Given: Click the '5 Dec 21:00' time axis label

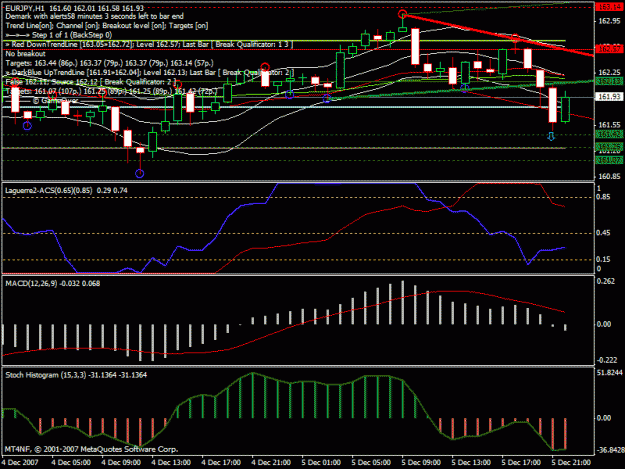Looking at the screenshot, I should click(571, 463).
